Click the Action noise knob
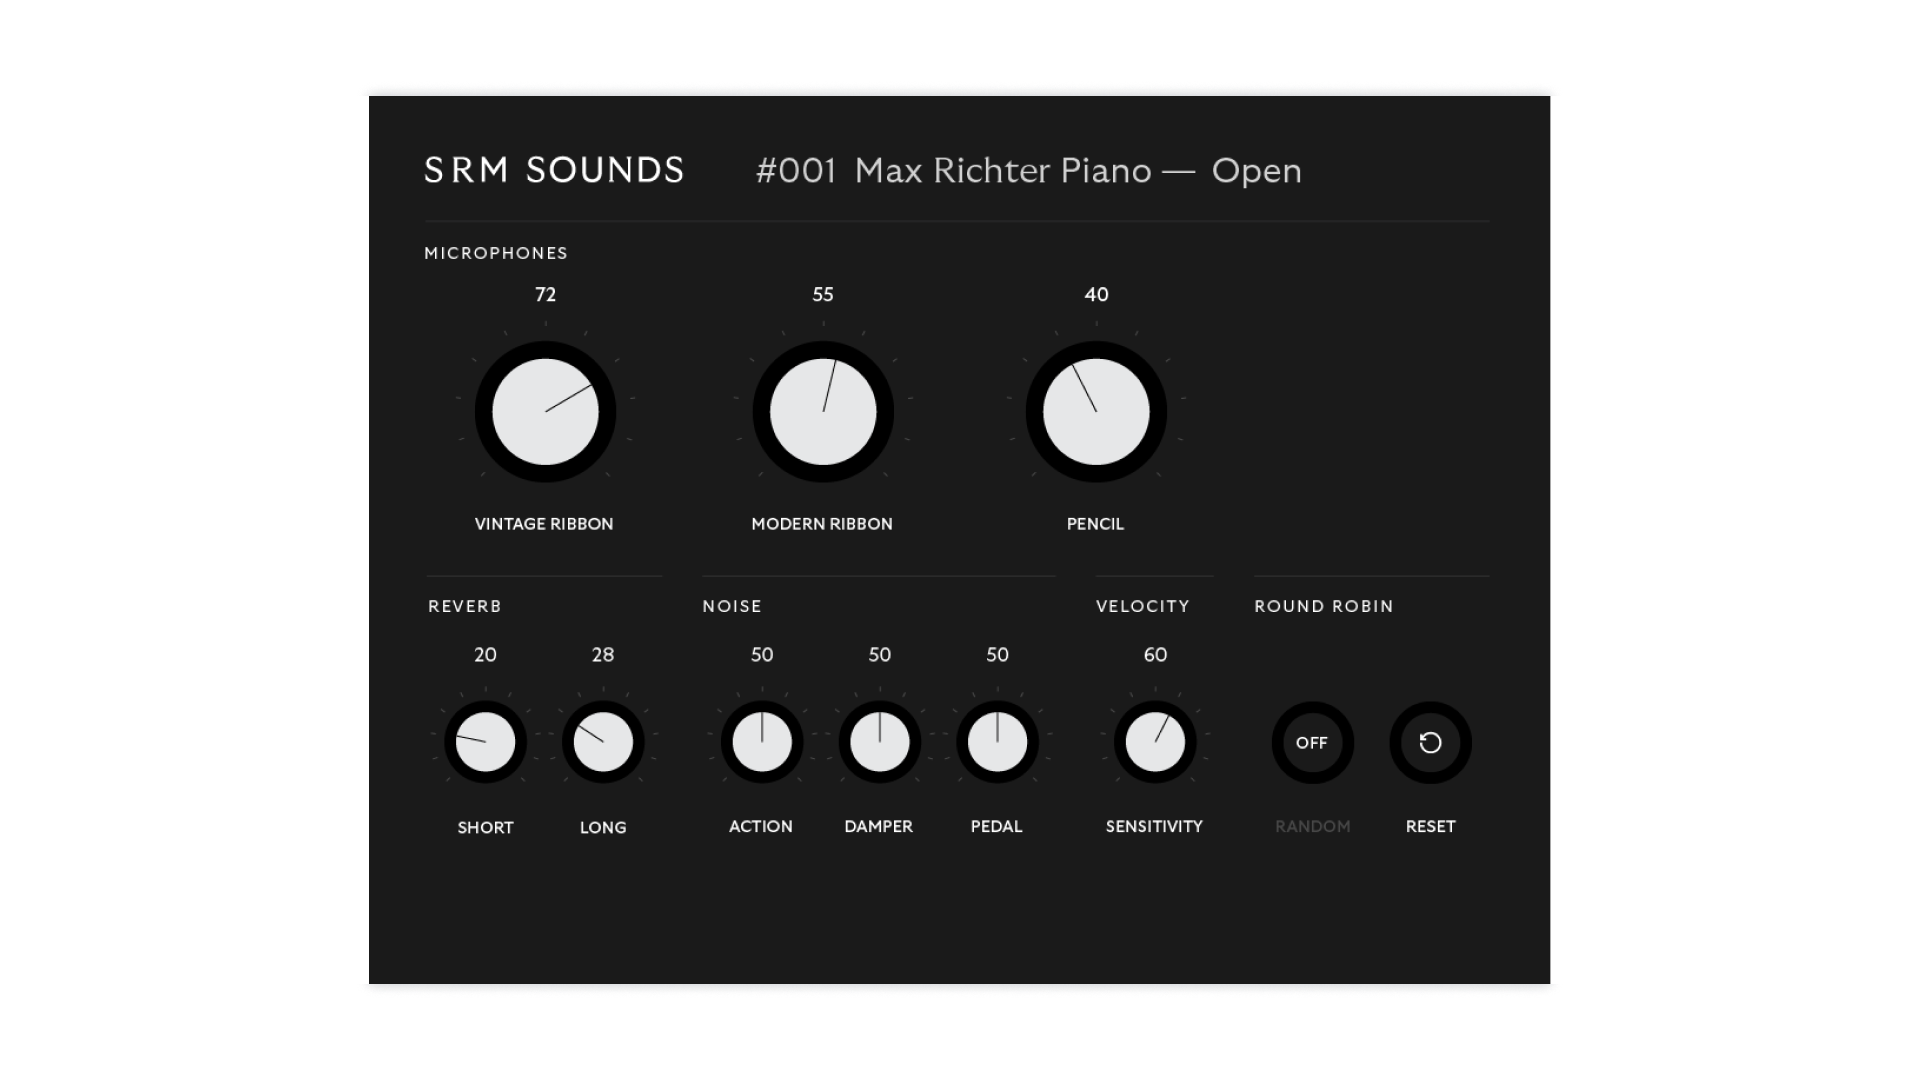1920x1080 pixels. click(762, 742)
